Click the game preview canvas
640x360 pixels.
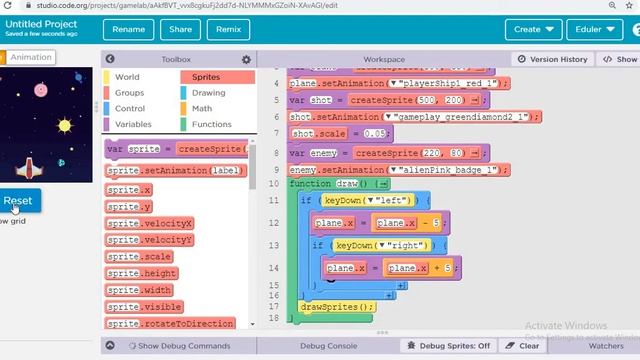coord(46,125)
